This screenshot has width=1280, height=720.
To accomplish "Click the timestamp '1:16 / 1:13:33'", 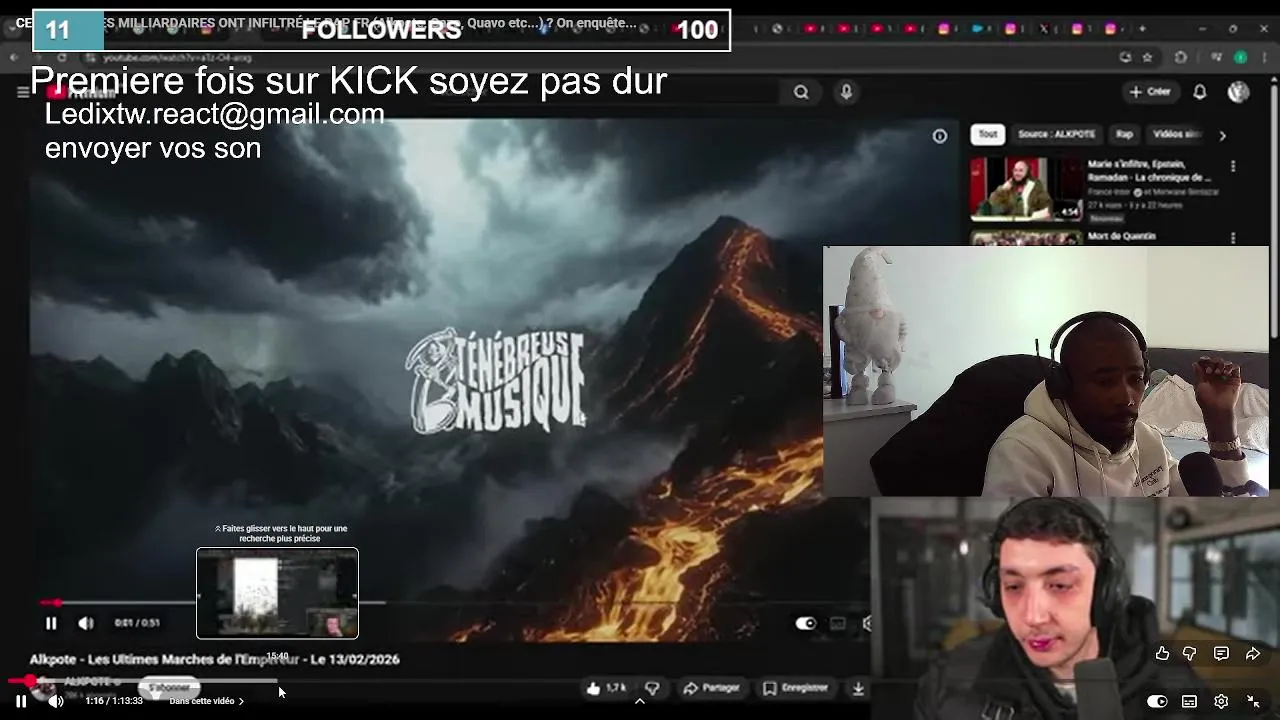I will click(114, 701).
